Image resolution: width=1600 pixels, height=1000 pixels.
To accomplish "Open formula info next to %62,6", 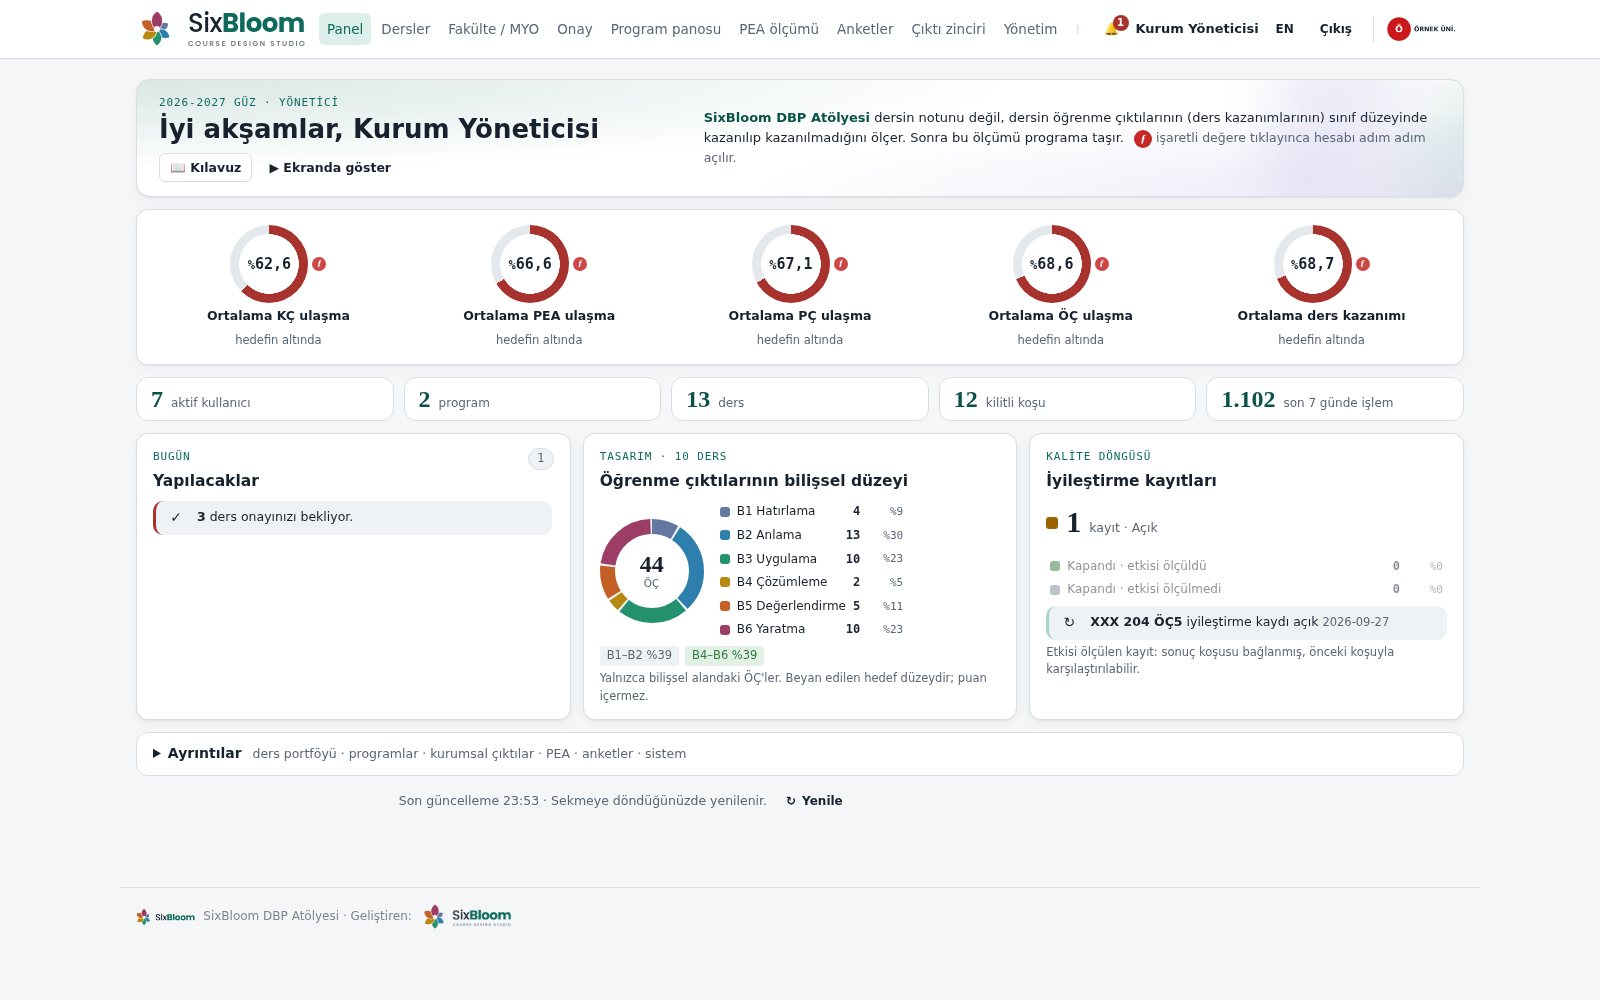I will coord(319,264).
